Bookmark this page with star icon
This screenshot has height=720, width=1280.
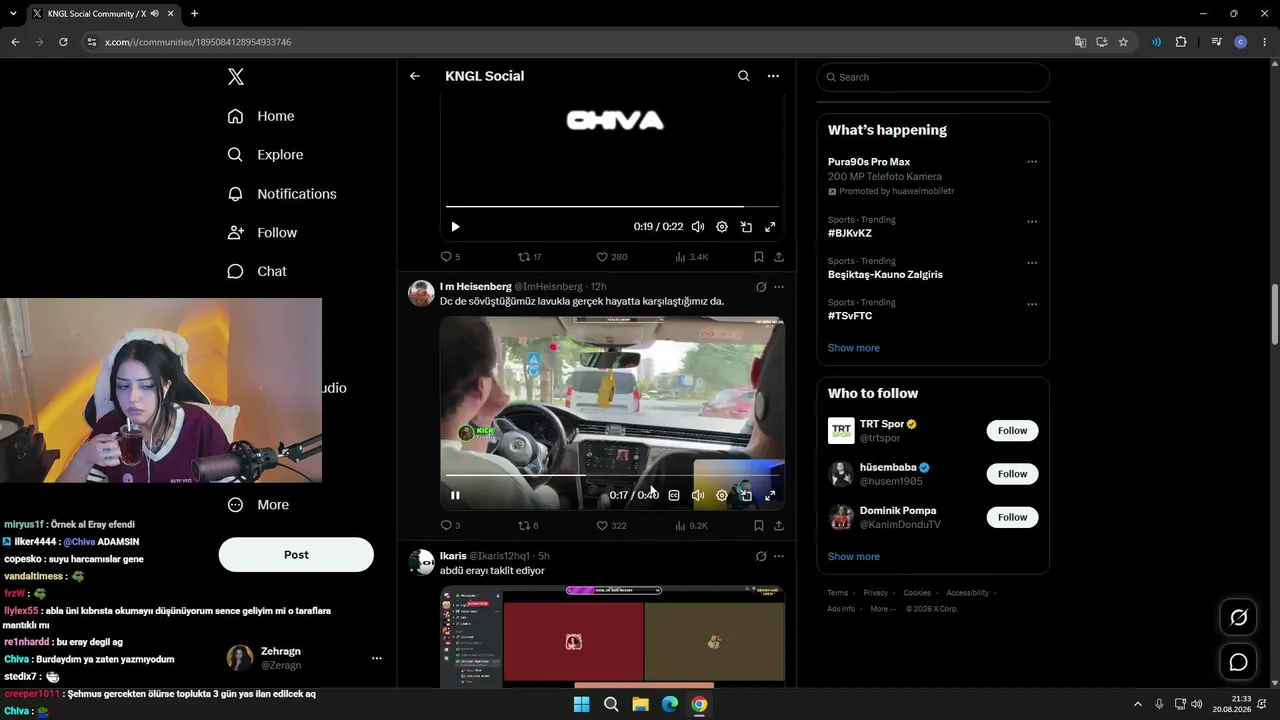(1123, 42)
